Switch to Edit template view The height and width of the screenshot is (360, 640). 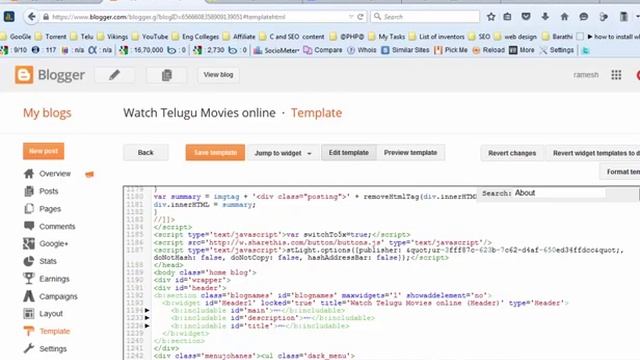pyautogui.click(x=349, y=153)
